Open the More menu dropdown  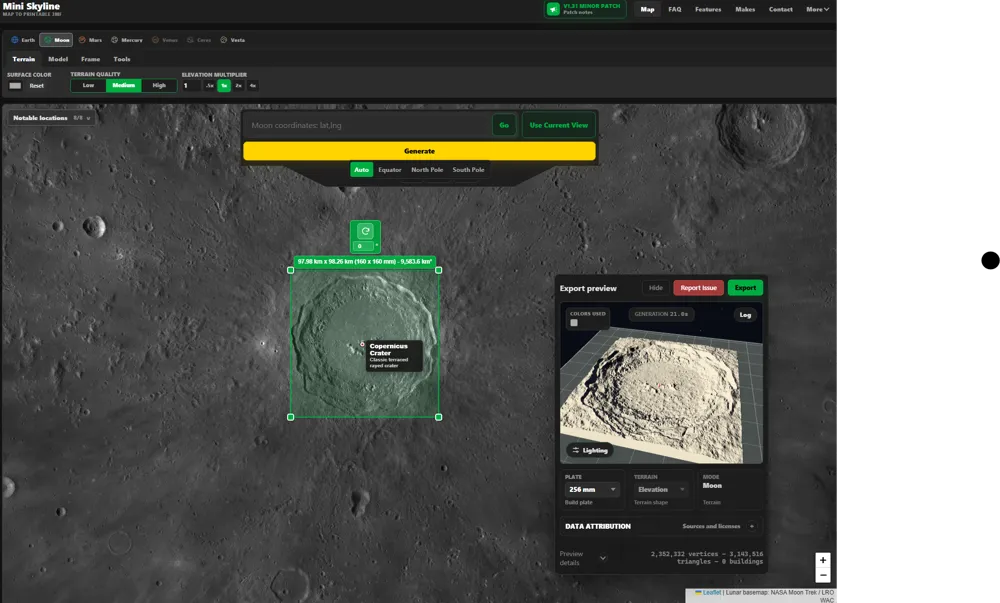pyautogui.click(x=818, y=10)
